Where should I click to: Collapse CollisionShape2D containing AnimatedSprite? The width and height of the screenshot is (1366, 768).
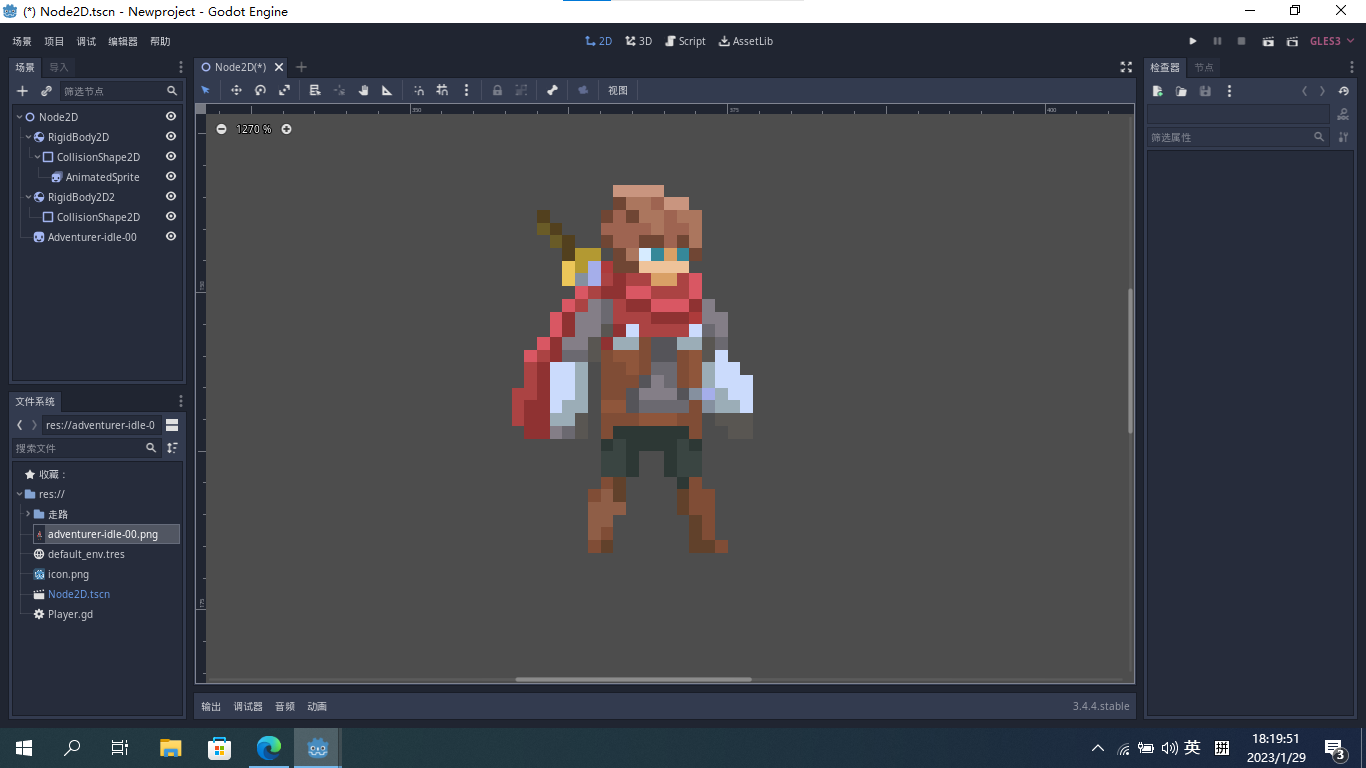click(x=37, y=157)
